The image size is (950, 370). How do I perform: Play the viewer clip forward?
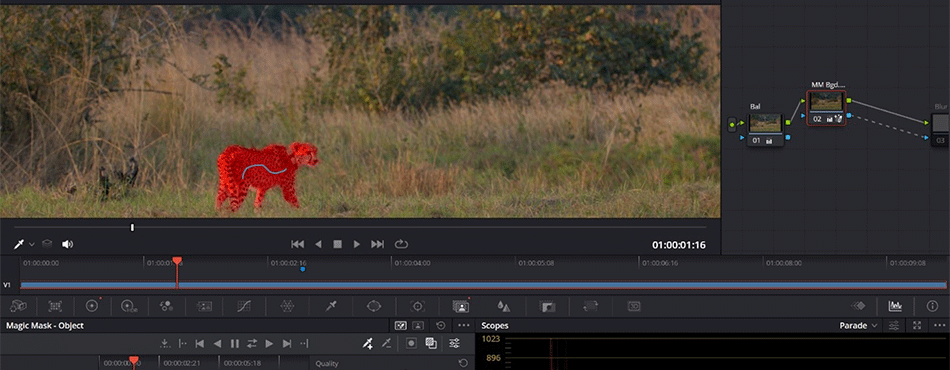pos(357,244)
